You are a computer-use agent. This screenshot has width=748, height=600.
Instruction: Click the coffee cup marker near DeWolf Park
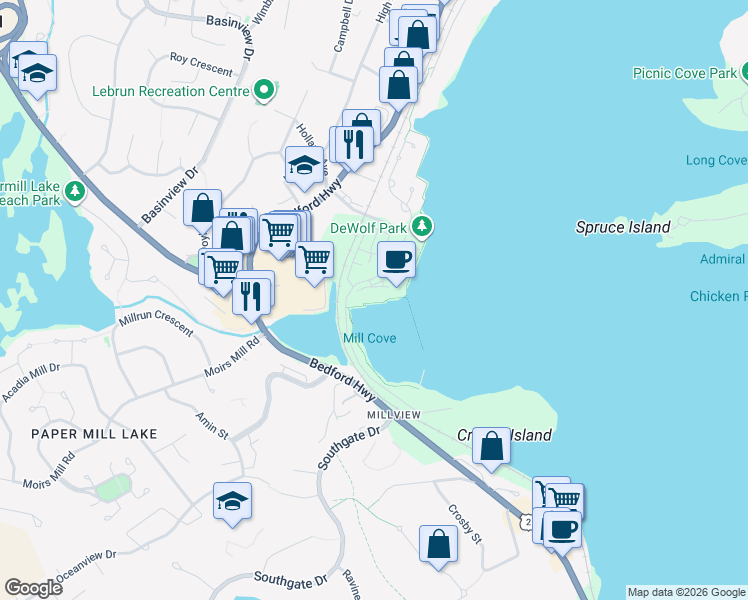(396, 260)
